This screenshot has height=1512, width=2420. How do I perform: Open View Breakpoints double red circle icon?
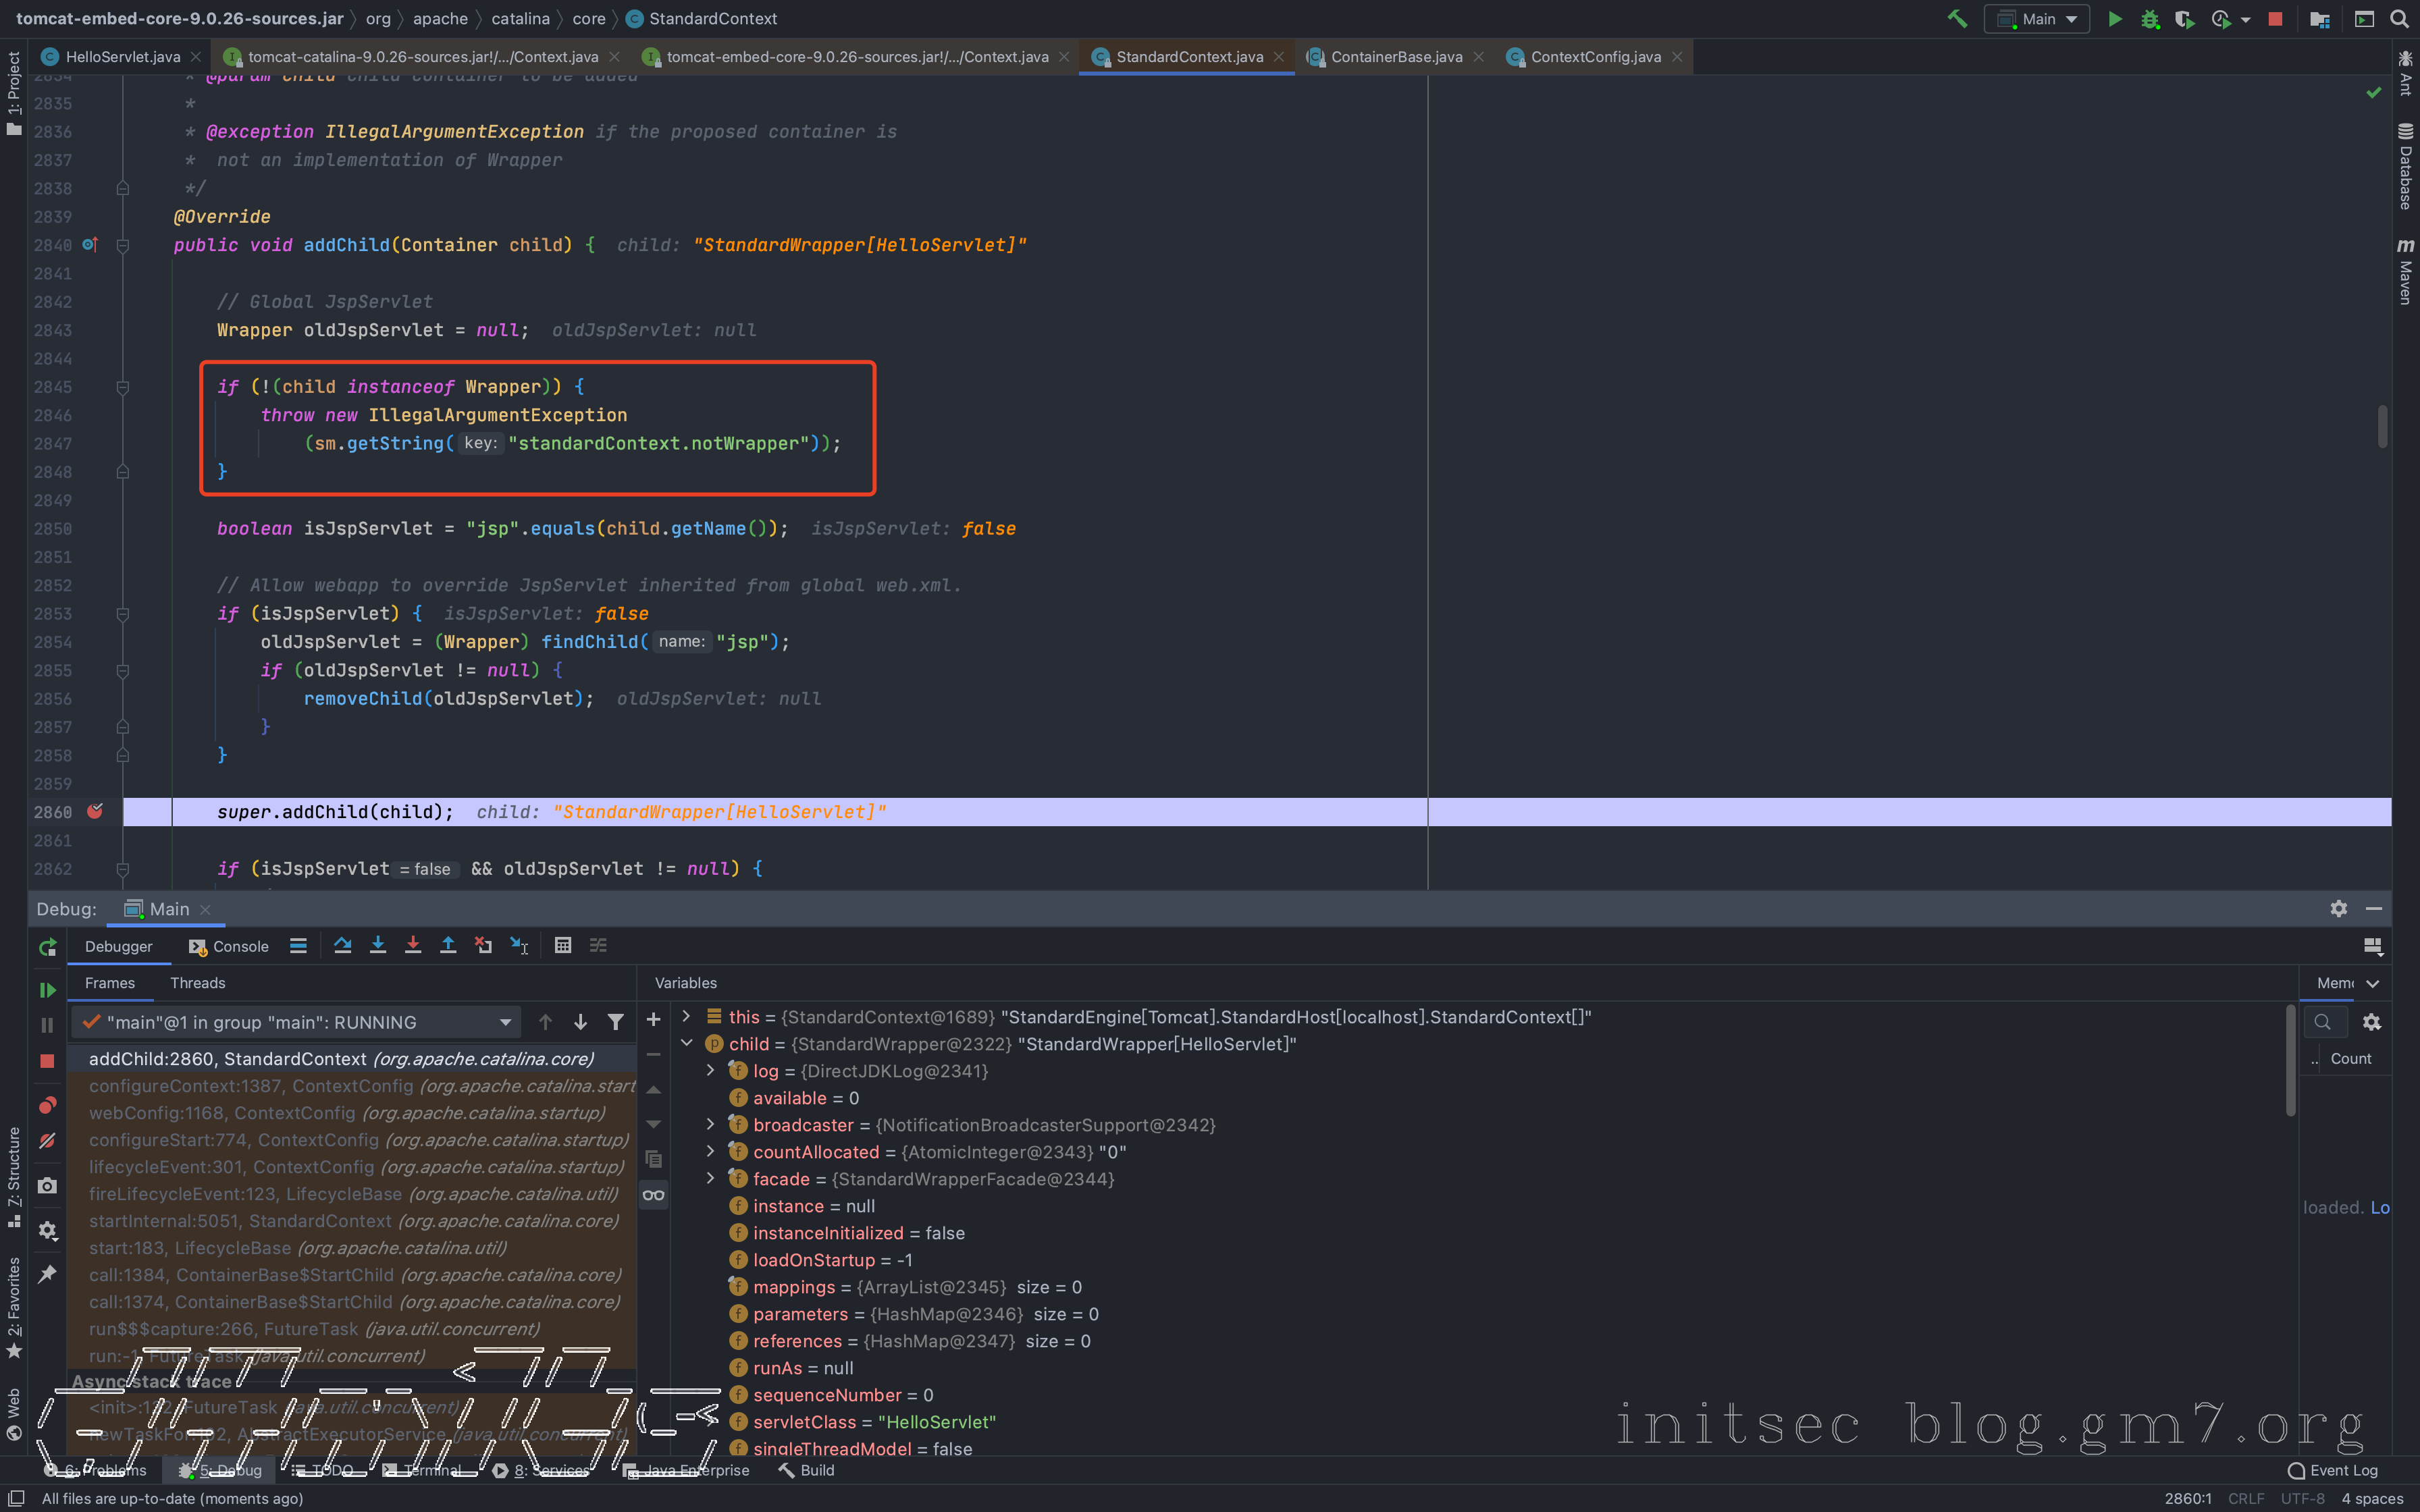(x=47, y=1105)
